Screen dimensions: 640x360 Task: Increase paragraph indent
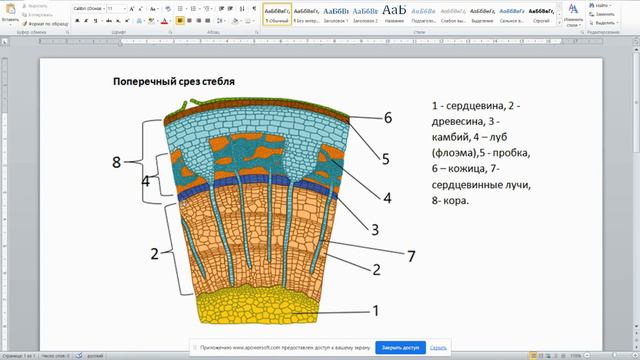[x=230, y=9]
